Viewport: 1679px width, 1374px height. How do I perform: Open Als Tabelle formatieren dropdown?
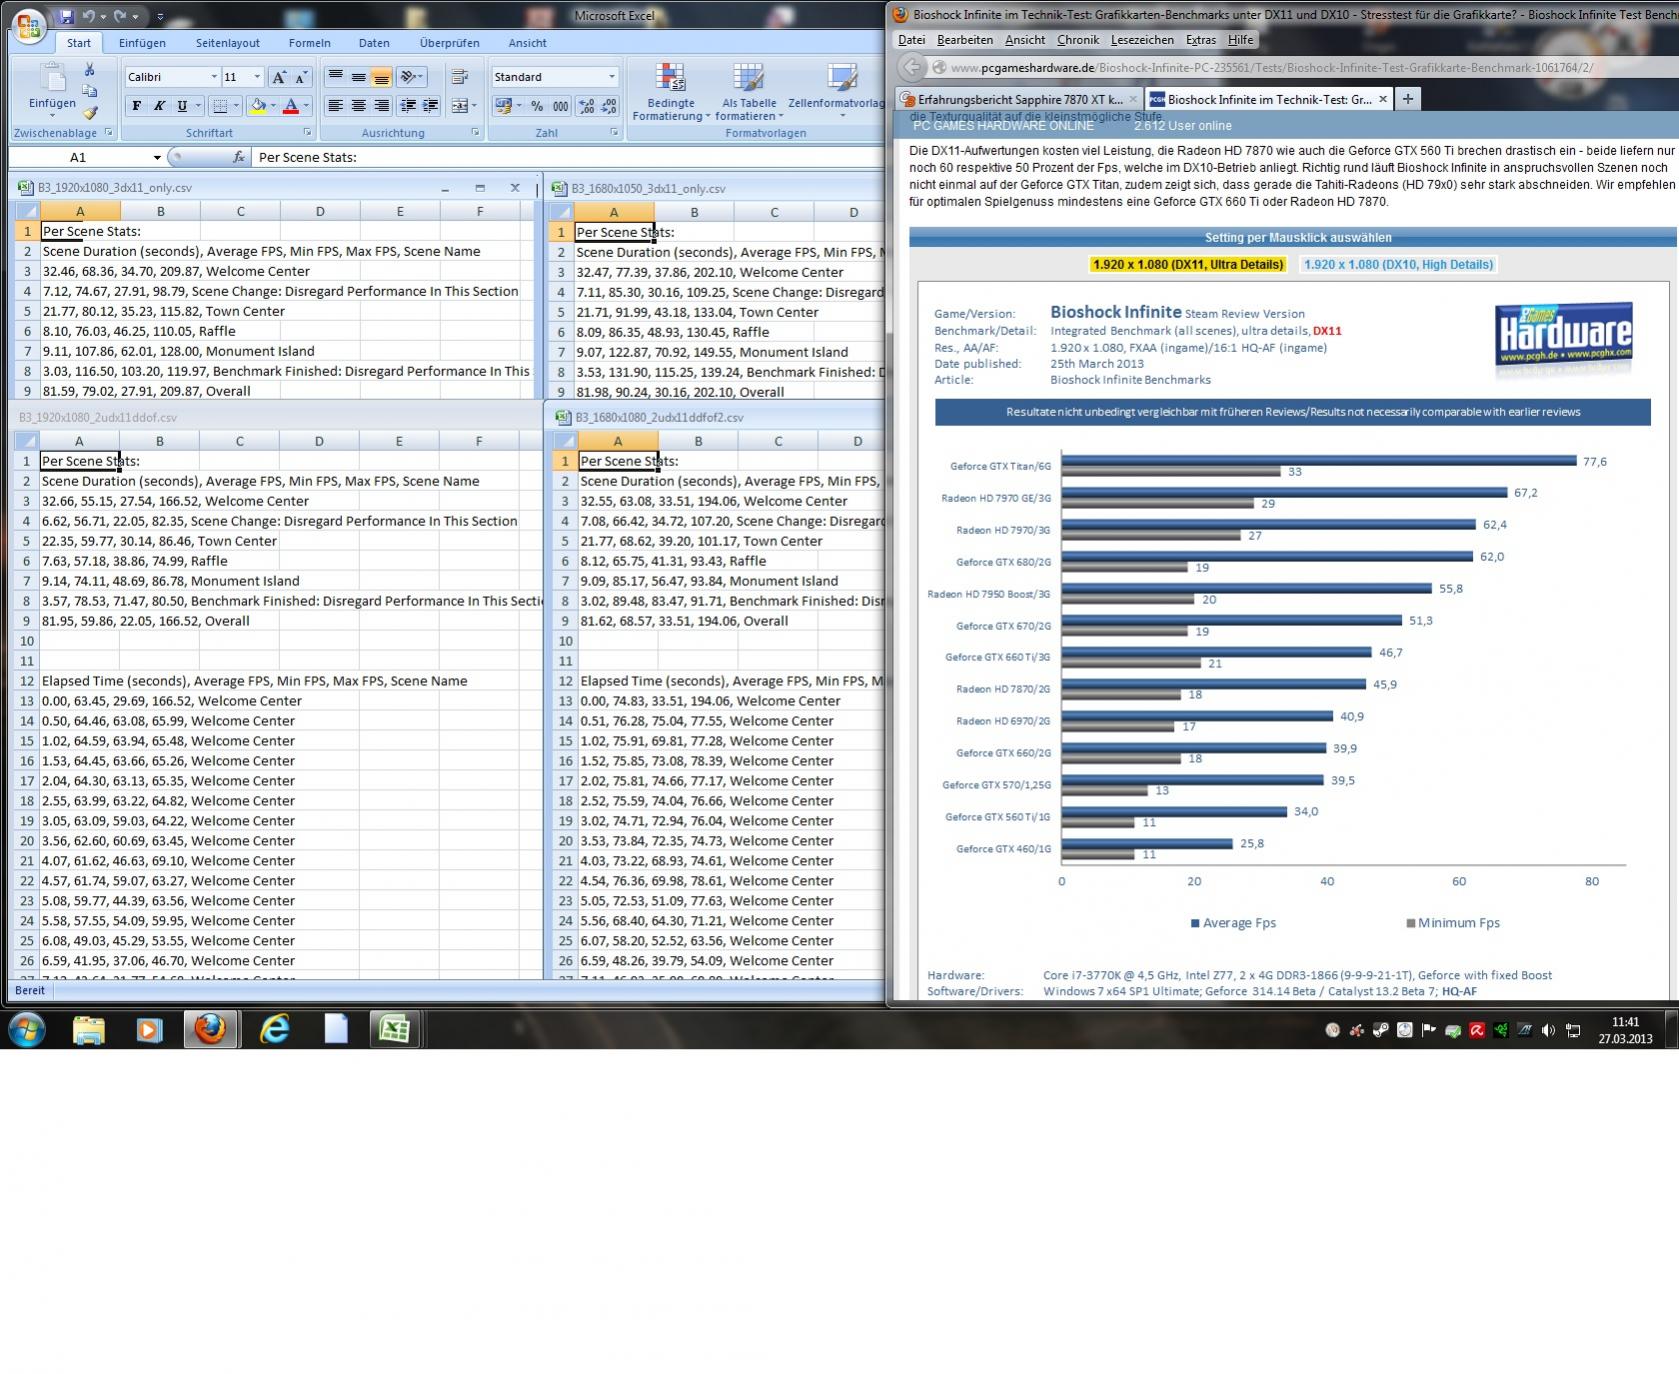tap(749, 92)
